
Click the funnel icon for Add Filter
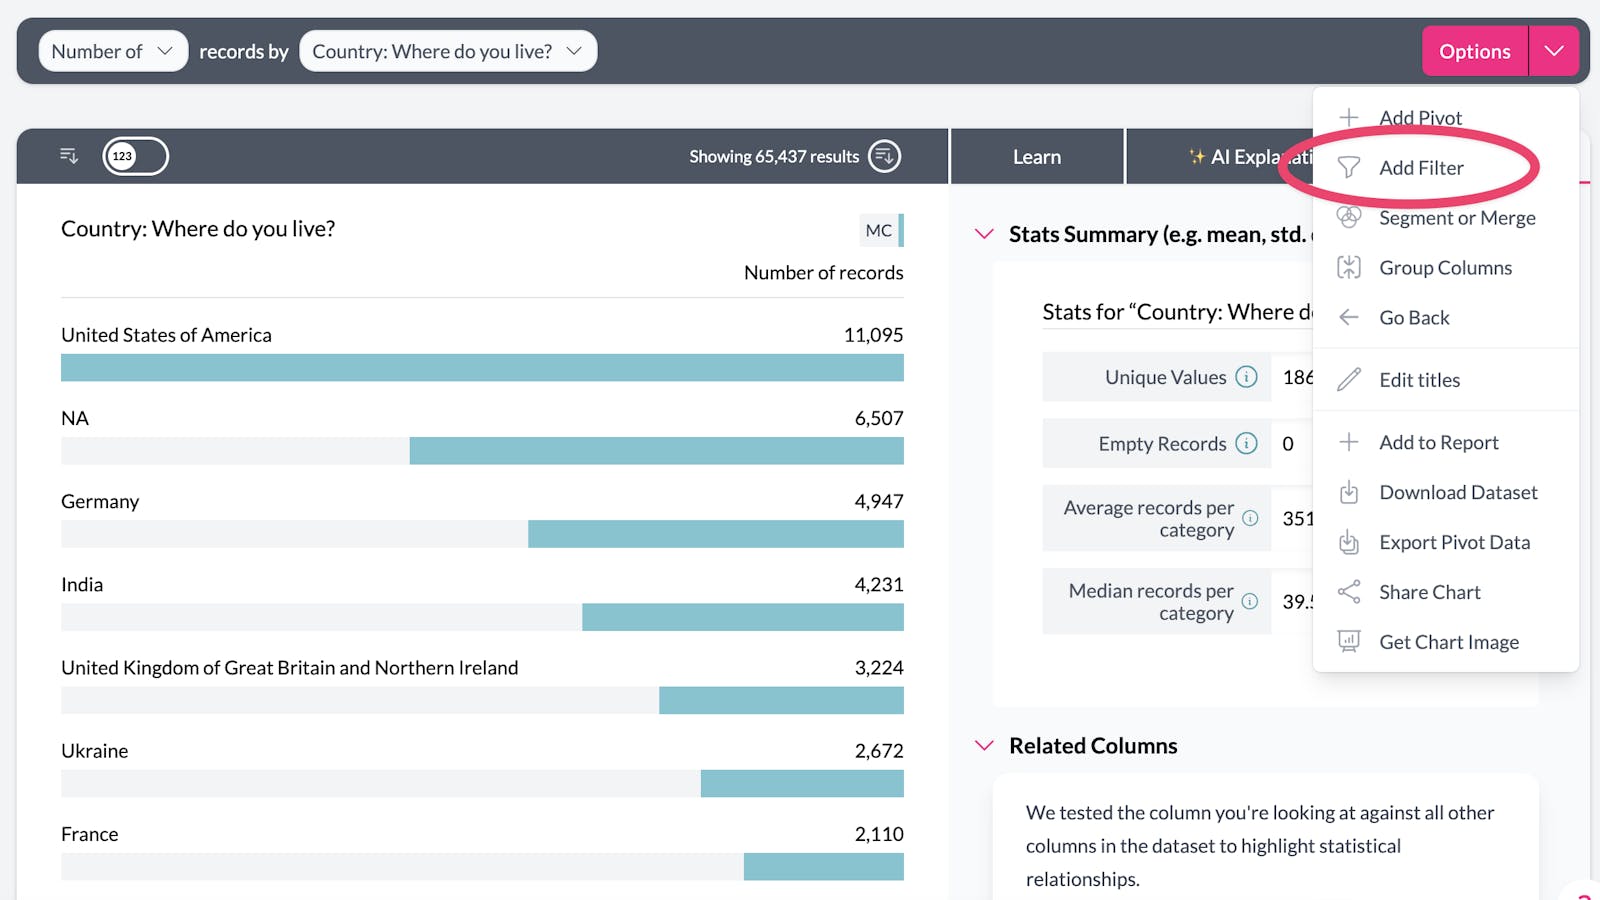(1349, 168)
